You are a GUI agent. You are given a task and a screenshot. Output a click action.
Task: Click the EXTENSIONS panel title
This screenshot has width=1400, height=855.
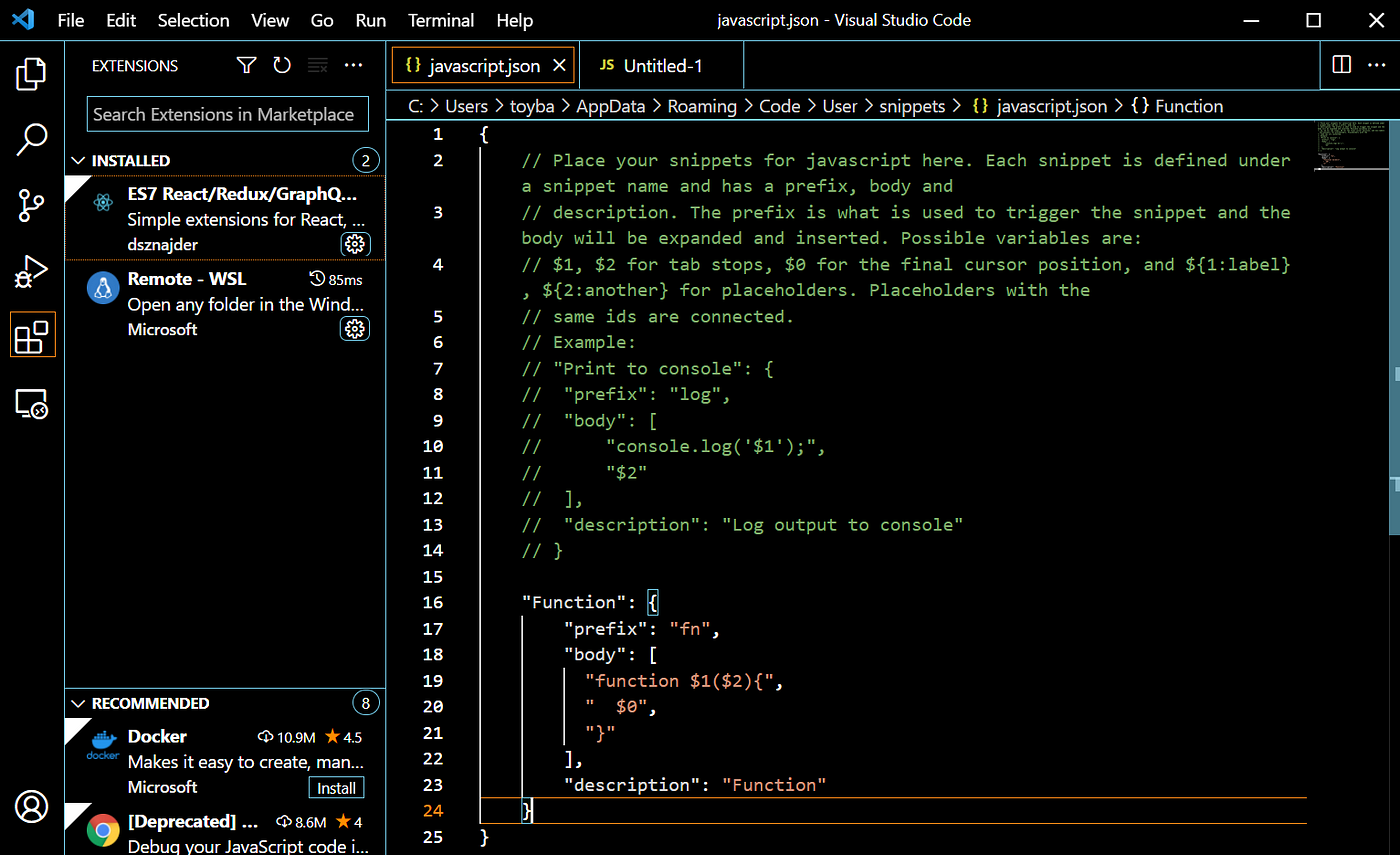(x=135, y=66)
